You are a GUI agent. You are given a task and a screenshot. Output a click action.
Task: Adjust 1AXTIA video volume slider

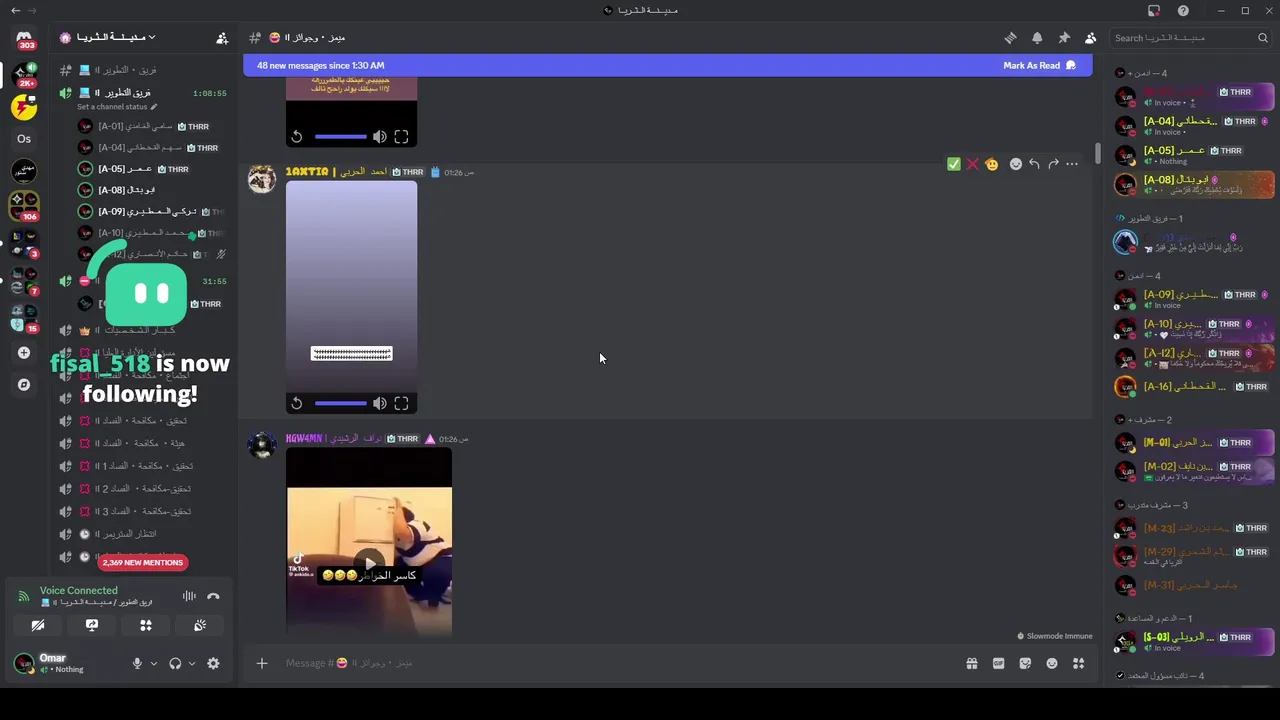pos(340,404)
